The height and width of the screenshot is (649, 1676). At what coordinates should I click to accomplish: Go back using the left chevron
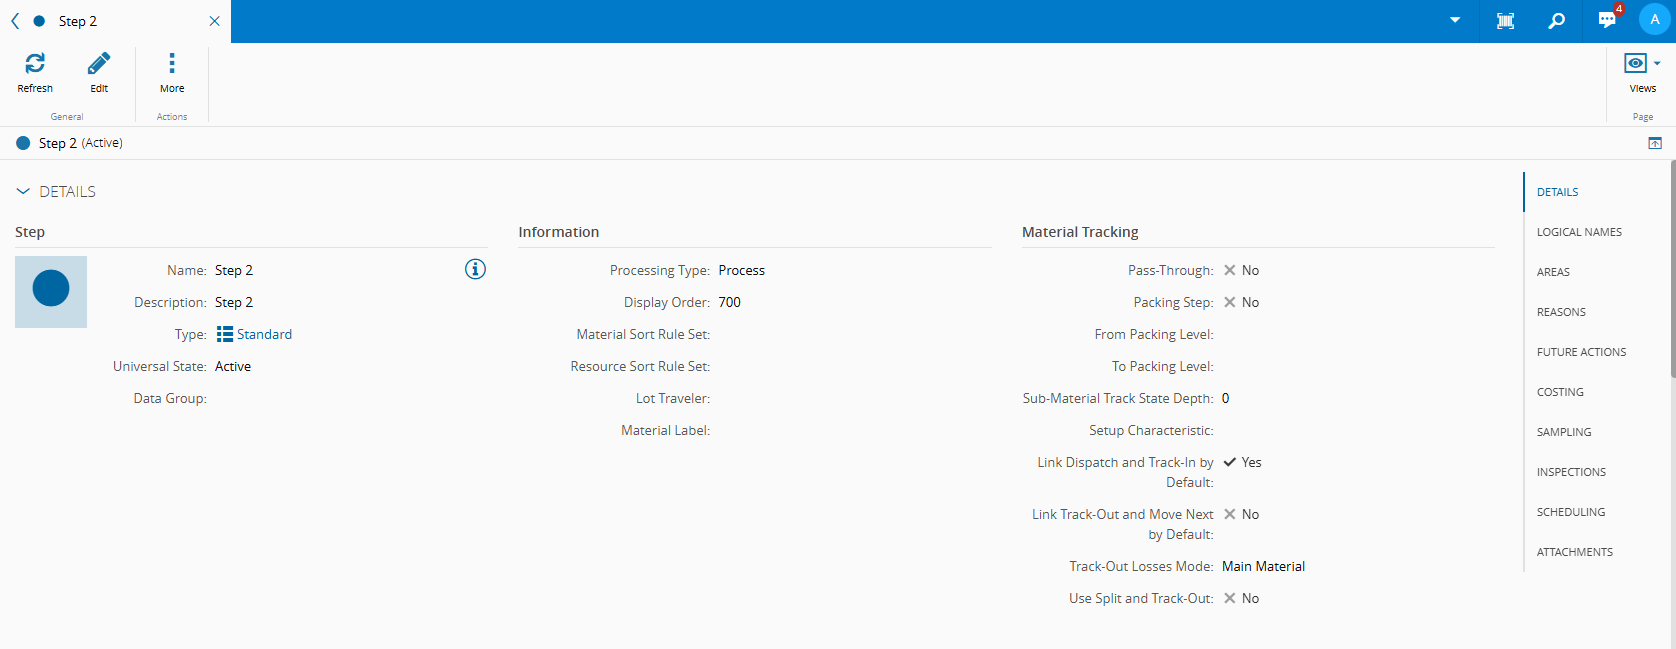pyautogui.click(x=15, y=21)
